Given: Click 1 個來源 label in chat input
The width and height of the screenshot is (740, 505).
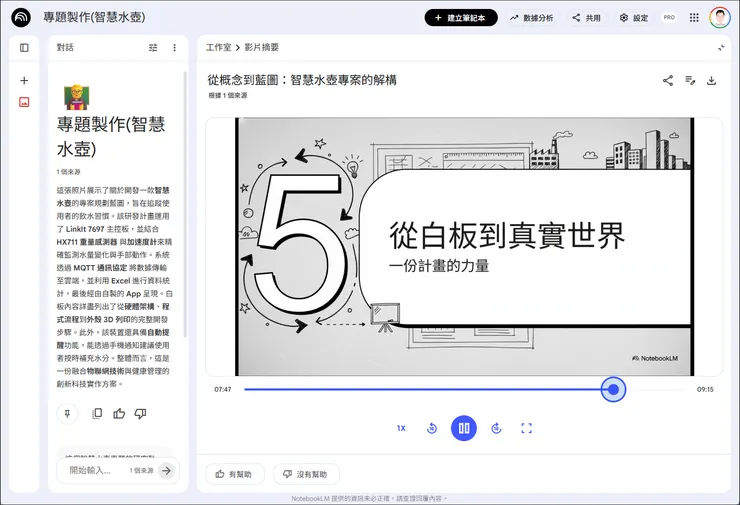Looking at the screenshot, I should click(x=142, y=471).
